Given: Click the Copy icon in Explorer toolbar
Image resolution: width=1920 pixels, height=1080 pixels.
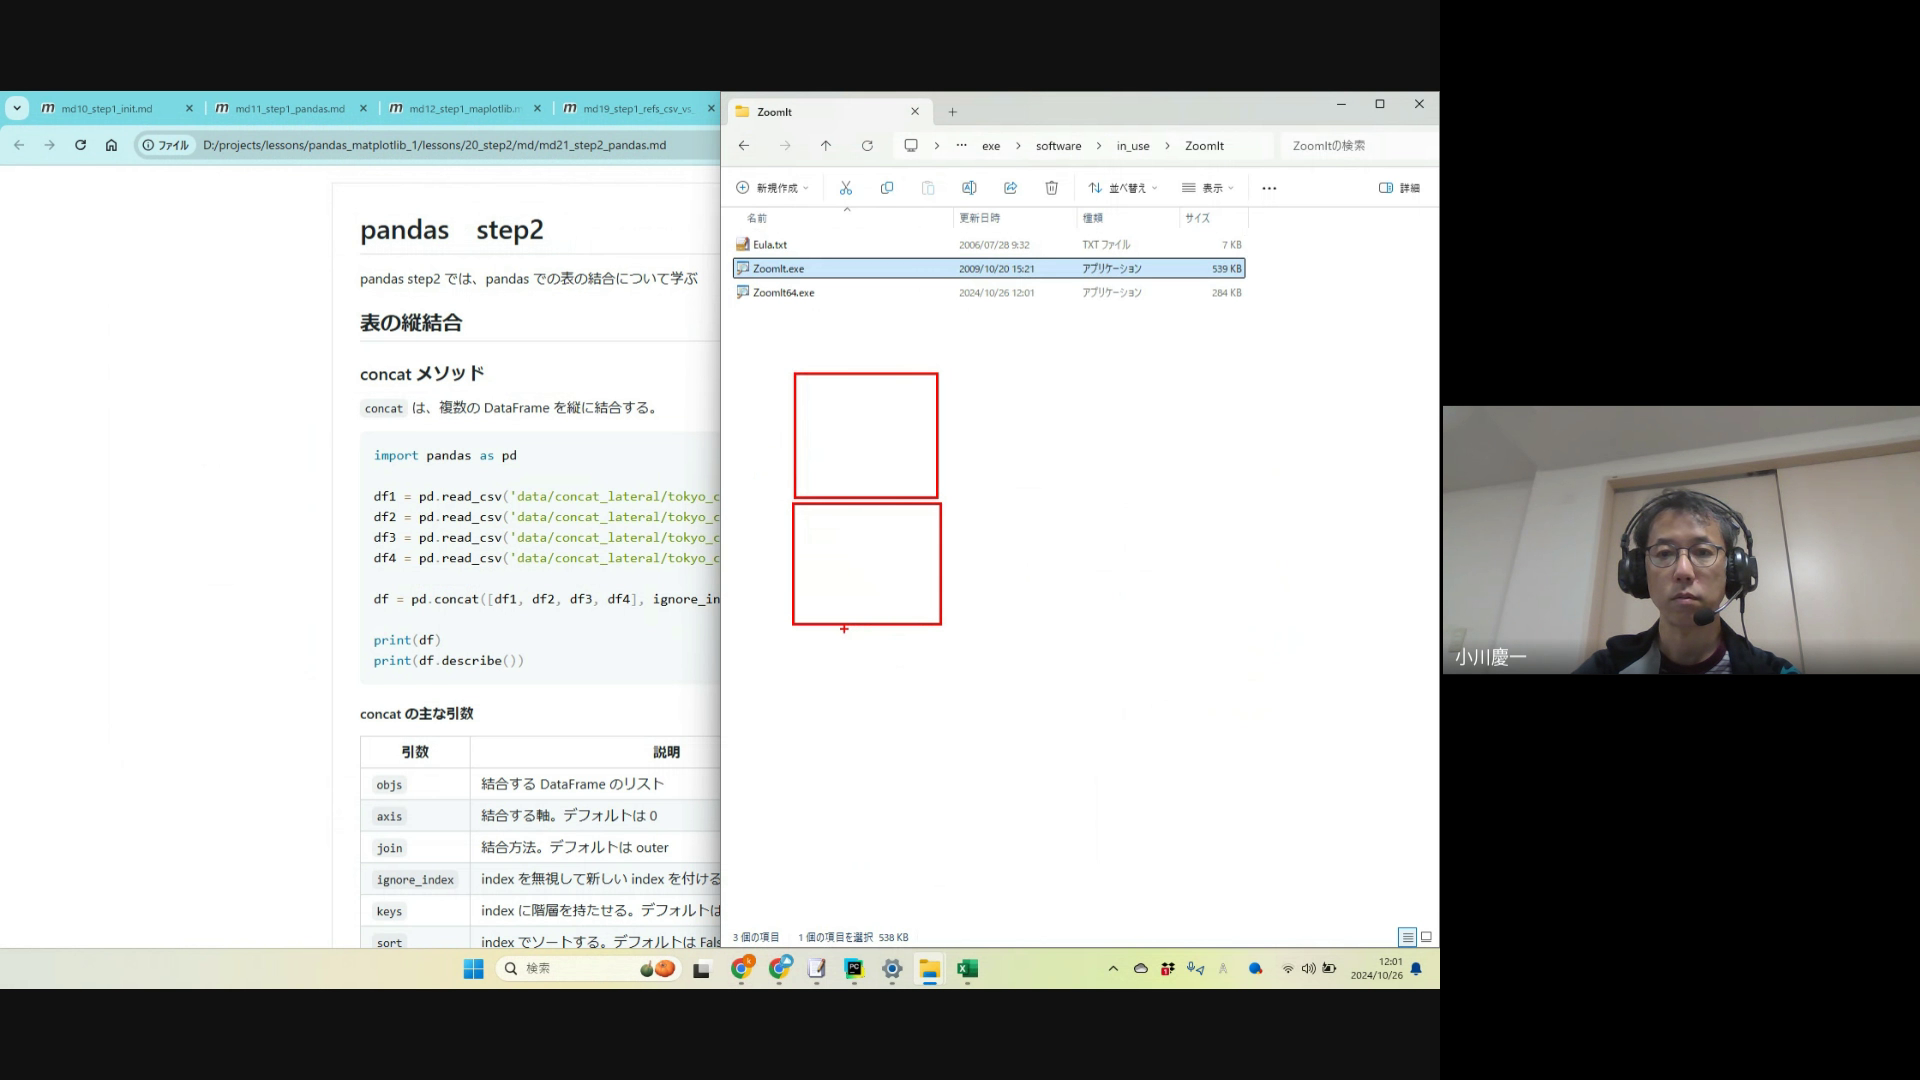Looking at the screenshot, I should point(887,188).
